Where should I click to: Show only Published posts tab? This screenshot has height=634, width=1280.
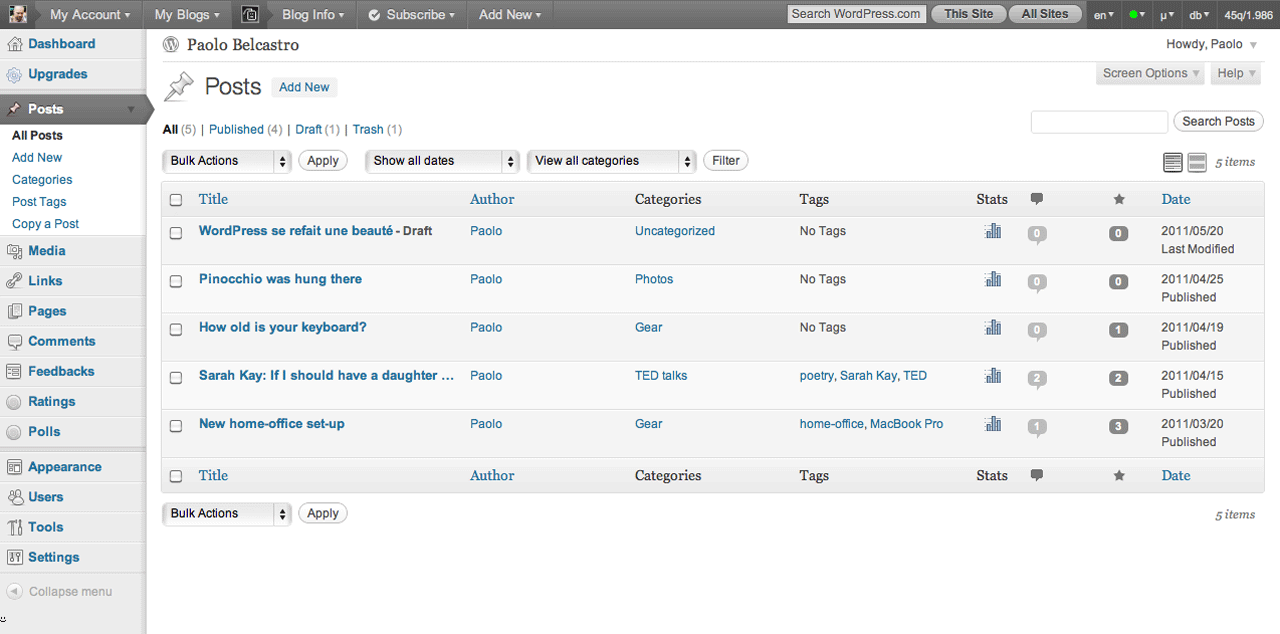tap(236, 129)
